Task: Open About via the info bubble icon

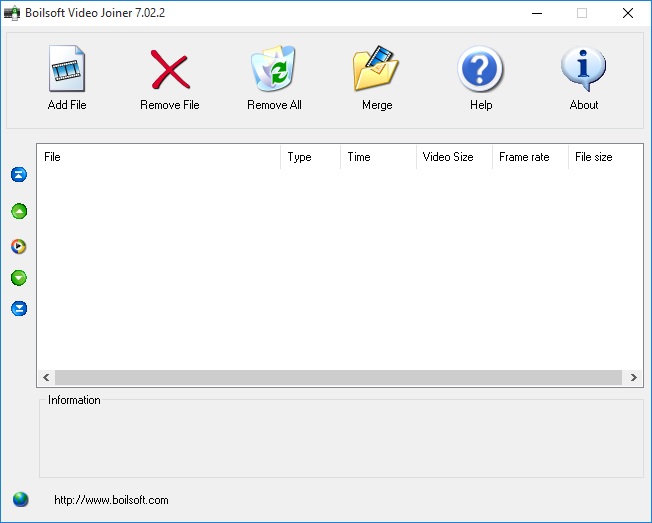Action: tap(583, 69)
